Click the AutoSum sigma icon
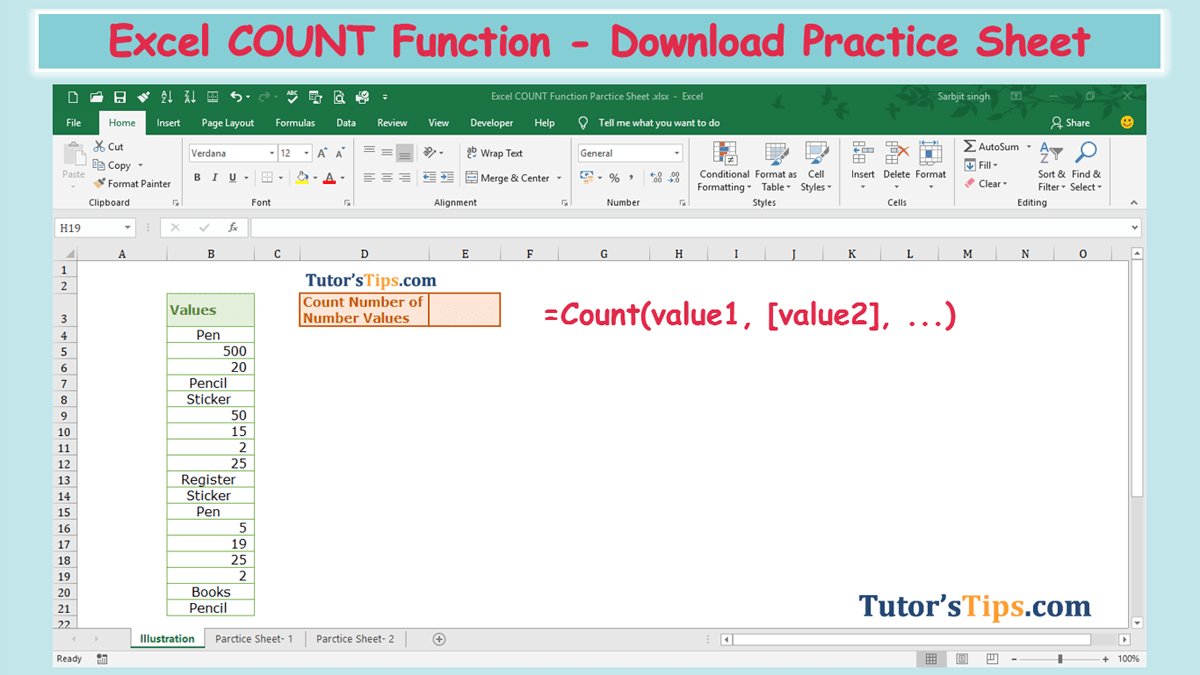1200x675 pixels. pos(970,146)
